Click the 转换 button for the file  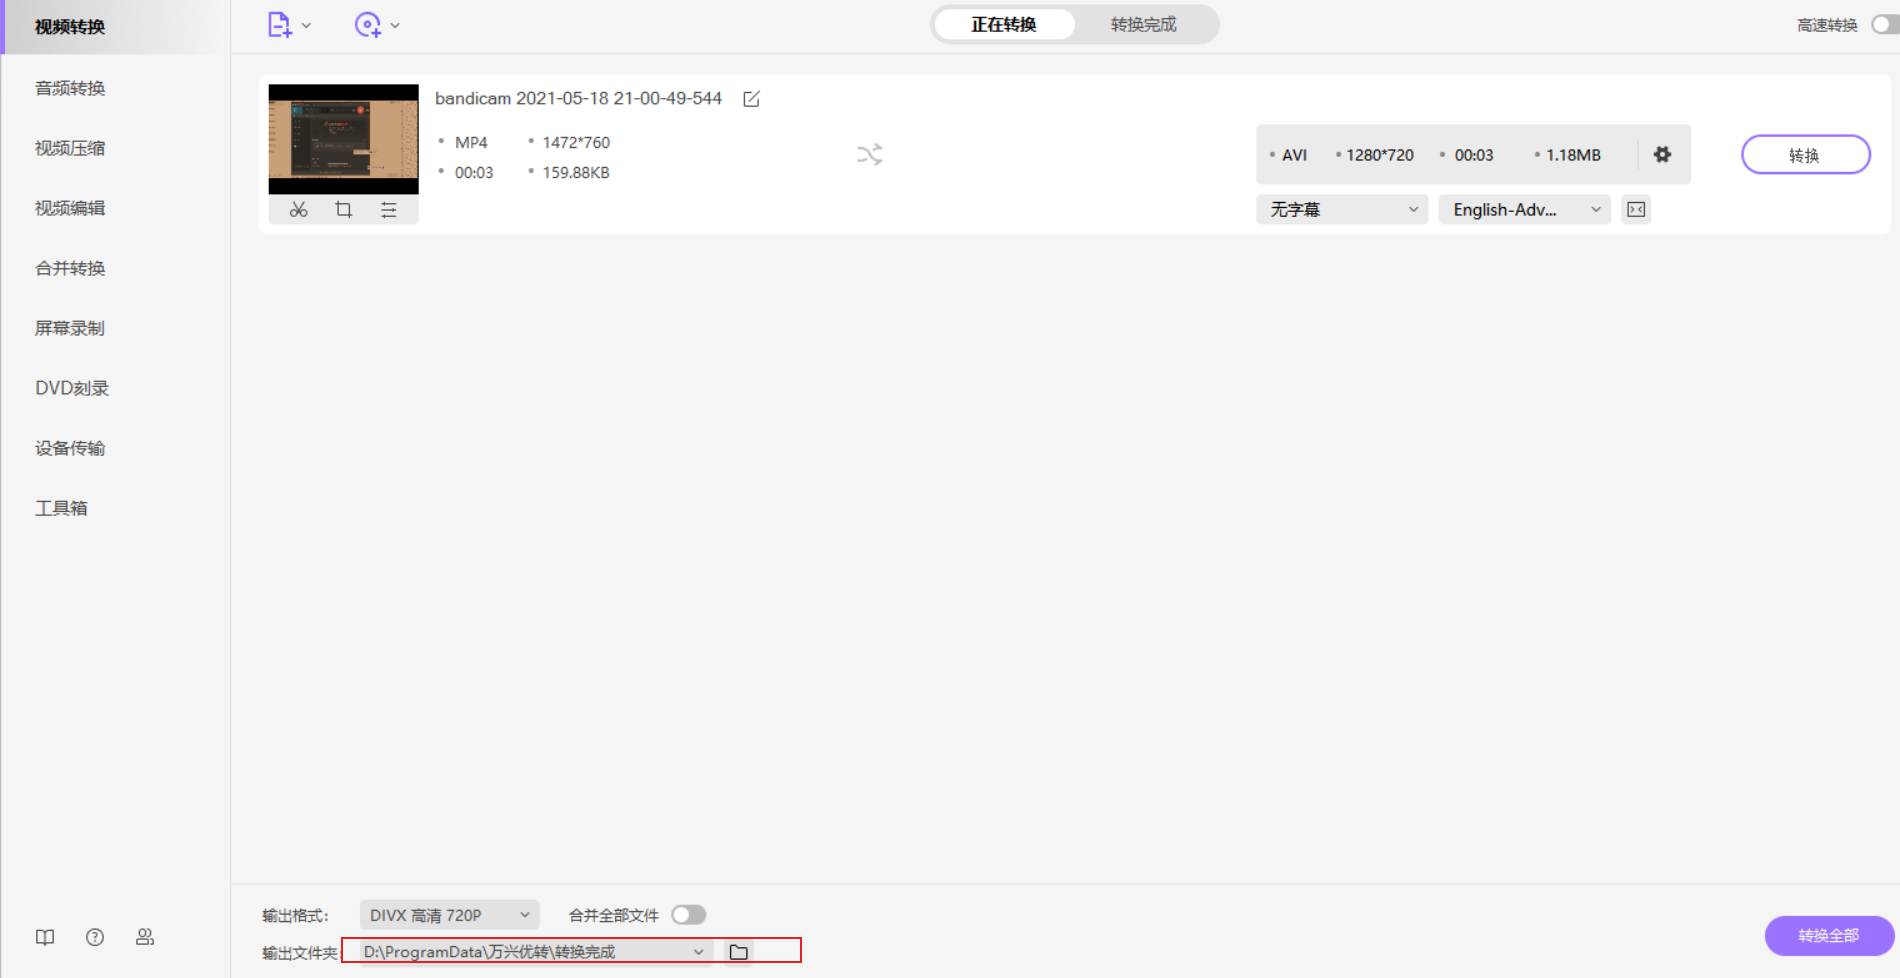[x=1805, y=155]
